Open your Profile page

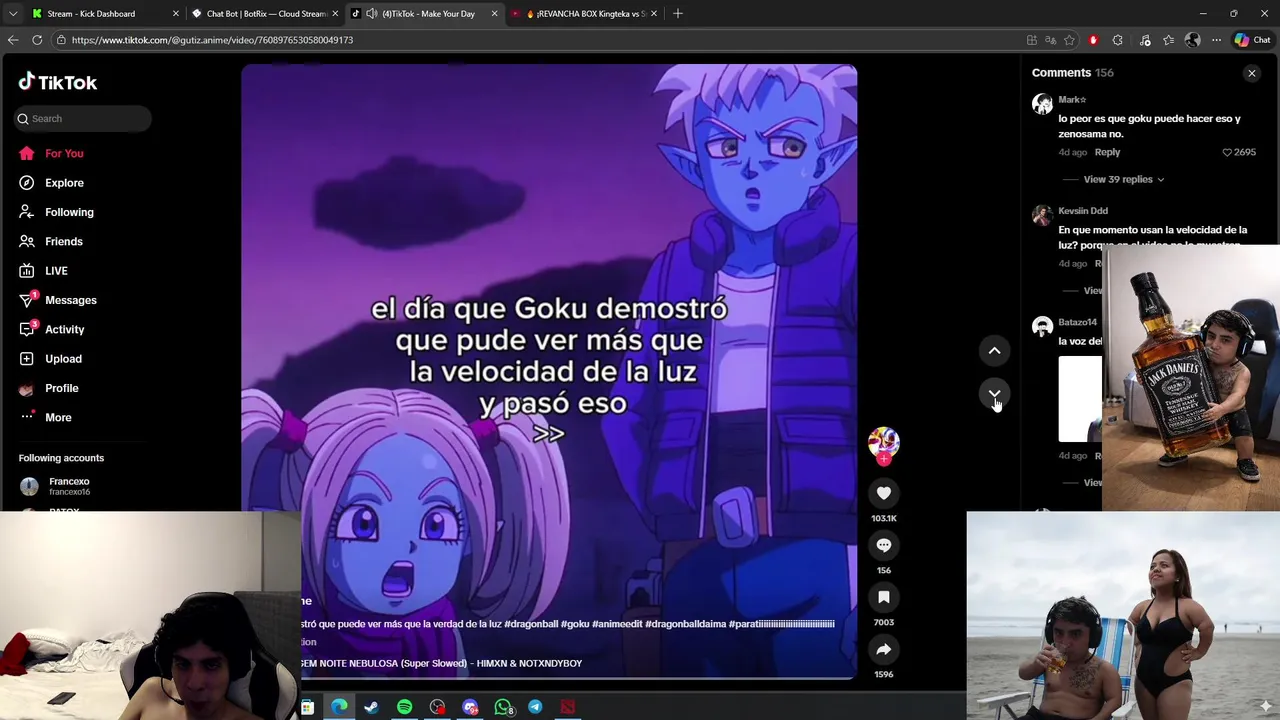pos(61,388)
